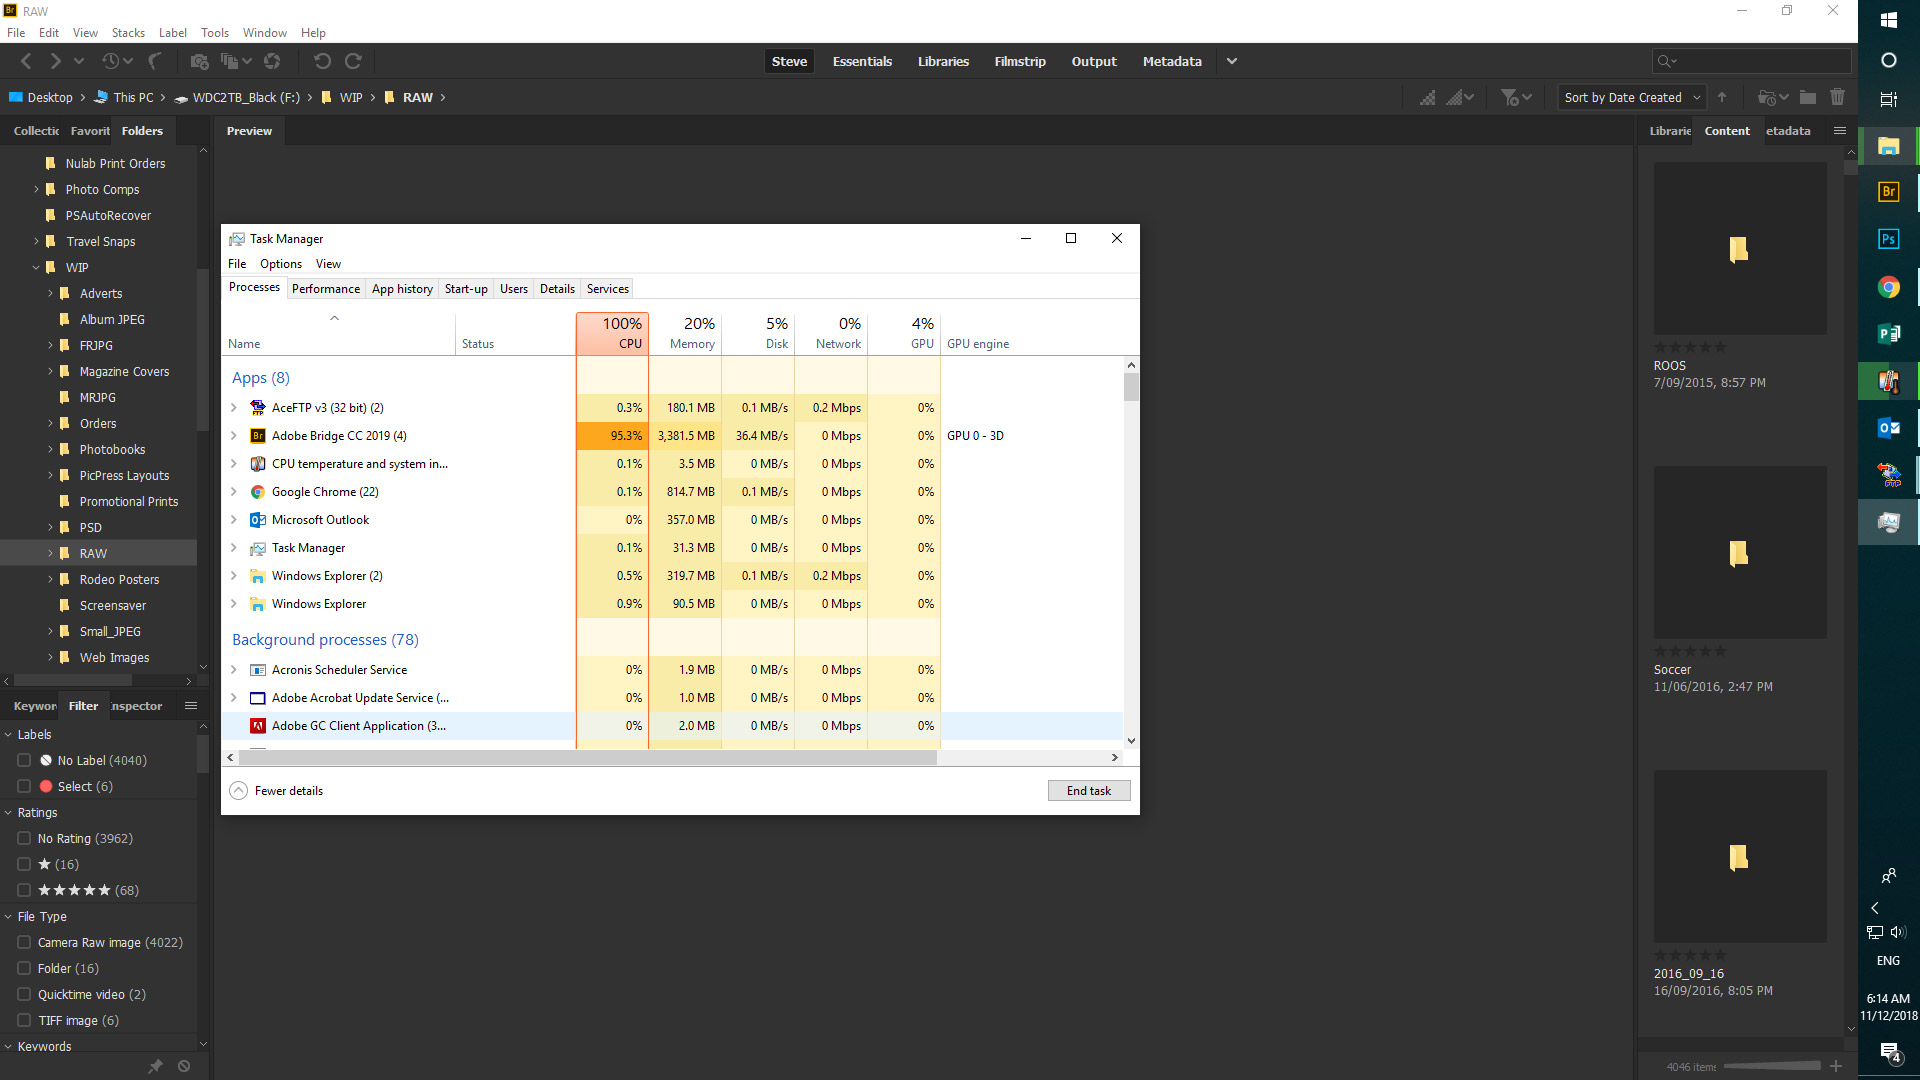This screenshot has height=1080, width=1920.
Task: Rotate 90° counterclockwise in Bridge toolbar
Action: click(x=322, y=61)
